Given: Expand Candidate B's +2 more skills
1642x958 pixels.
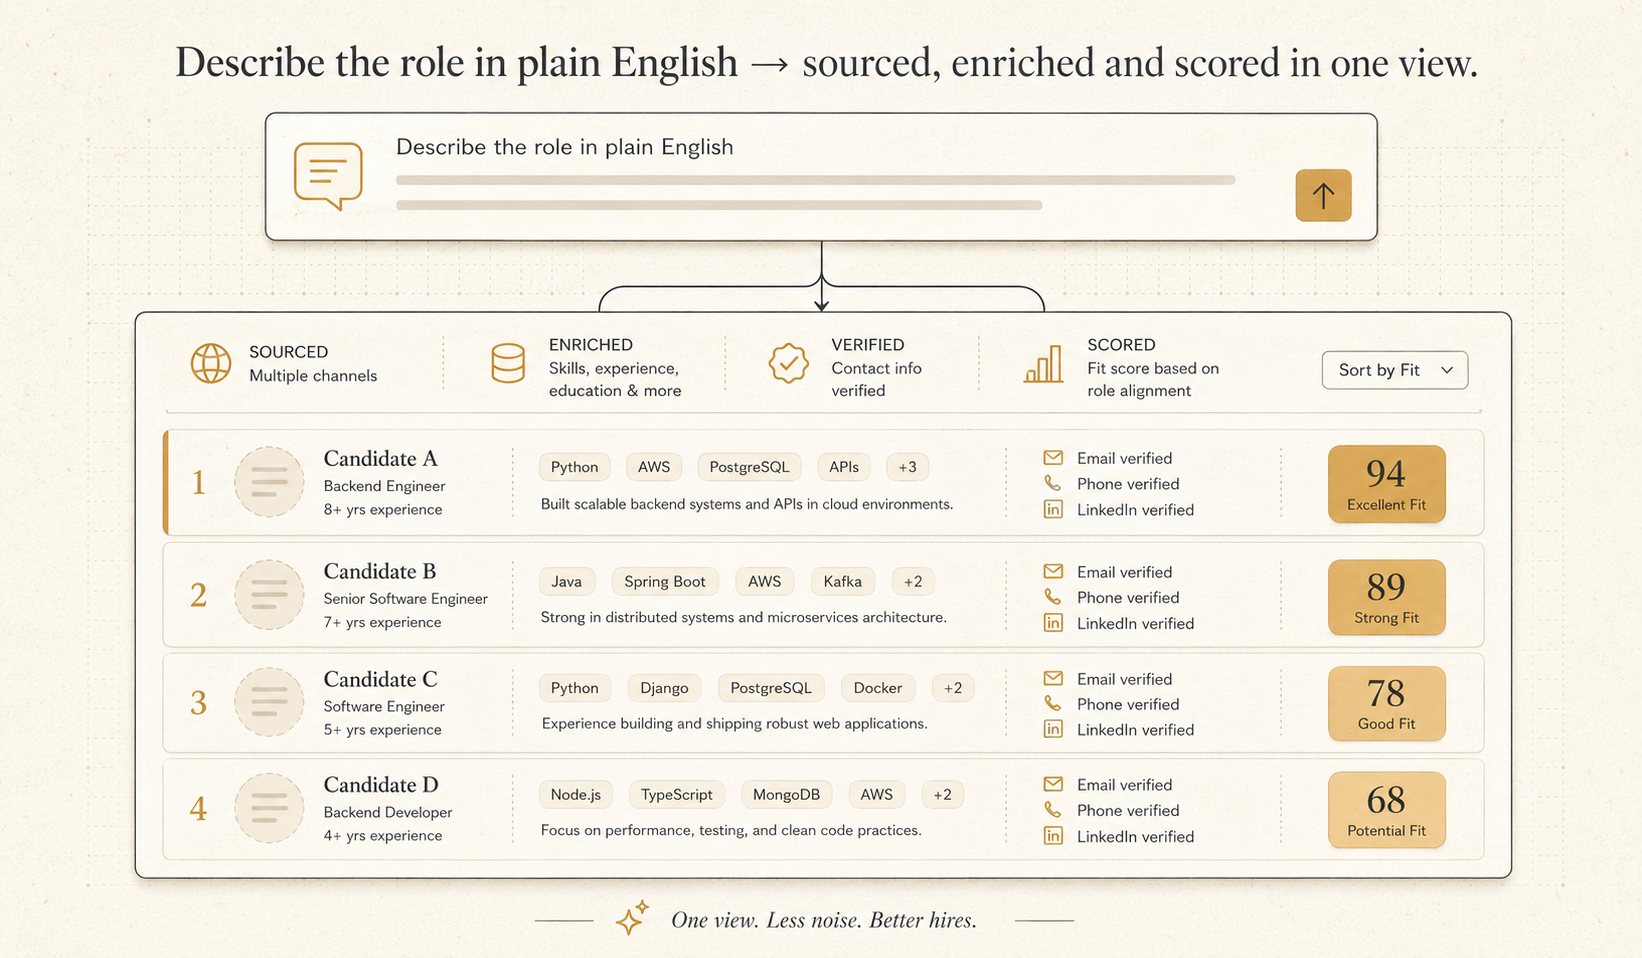Looking at the screenshot, I should tap(913, 581).
